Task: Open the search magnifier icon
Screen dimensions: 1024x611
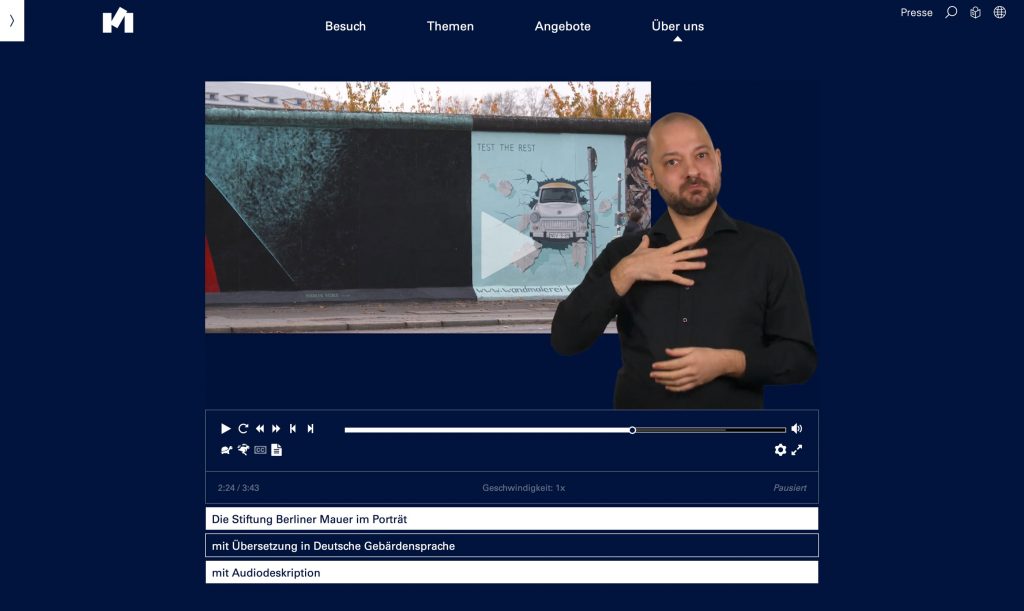Action: (x=952, y=12)
